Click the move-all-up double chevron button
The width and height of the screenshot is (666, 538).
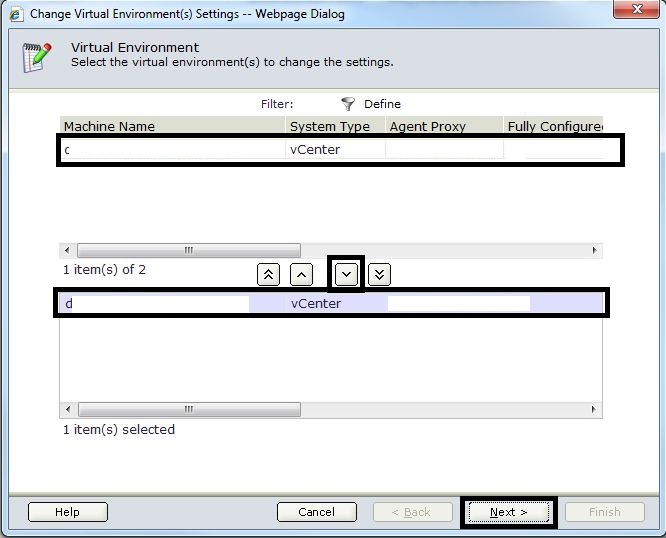pyautogui.click(x=268, y=274)
